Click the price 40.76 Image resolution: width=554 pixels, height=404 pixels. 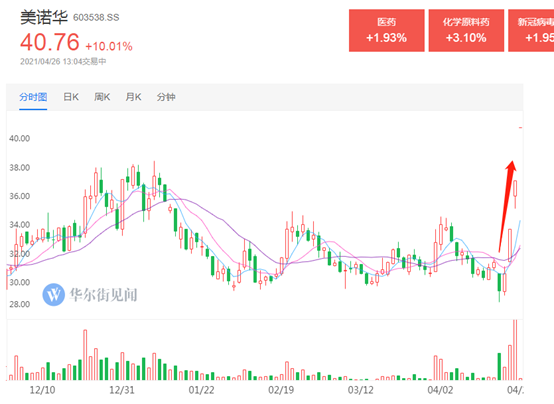(50, 42)
